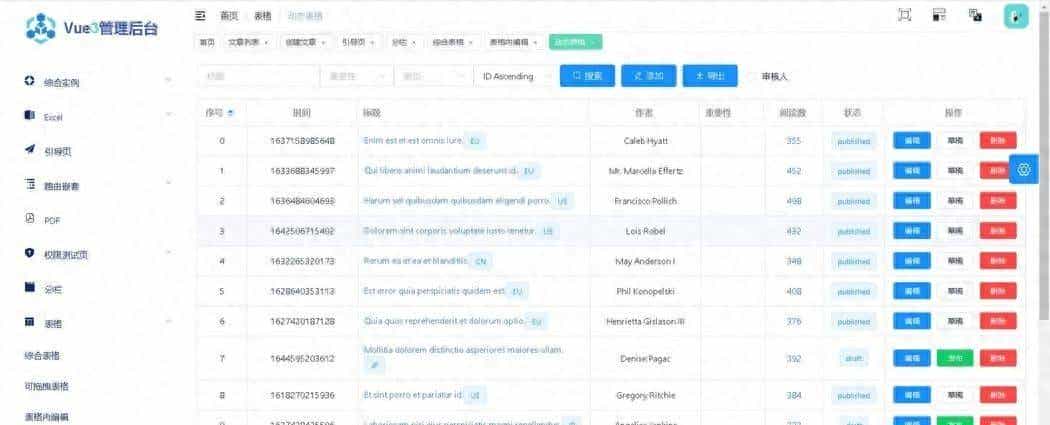Toggle the 审核人 checkbox

[753, 76]
